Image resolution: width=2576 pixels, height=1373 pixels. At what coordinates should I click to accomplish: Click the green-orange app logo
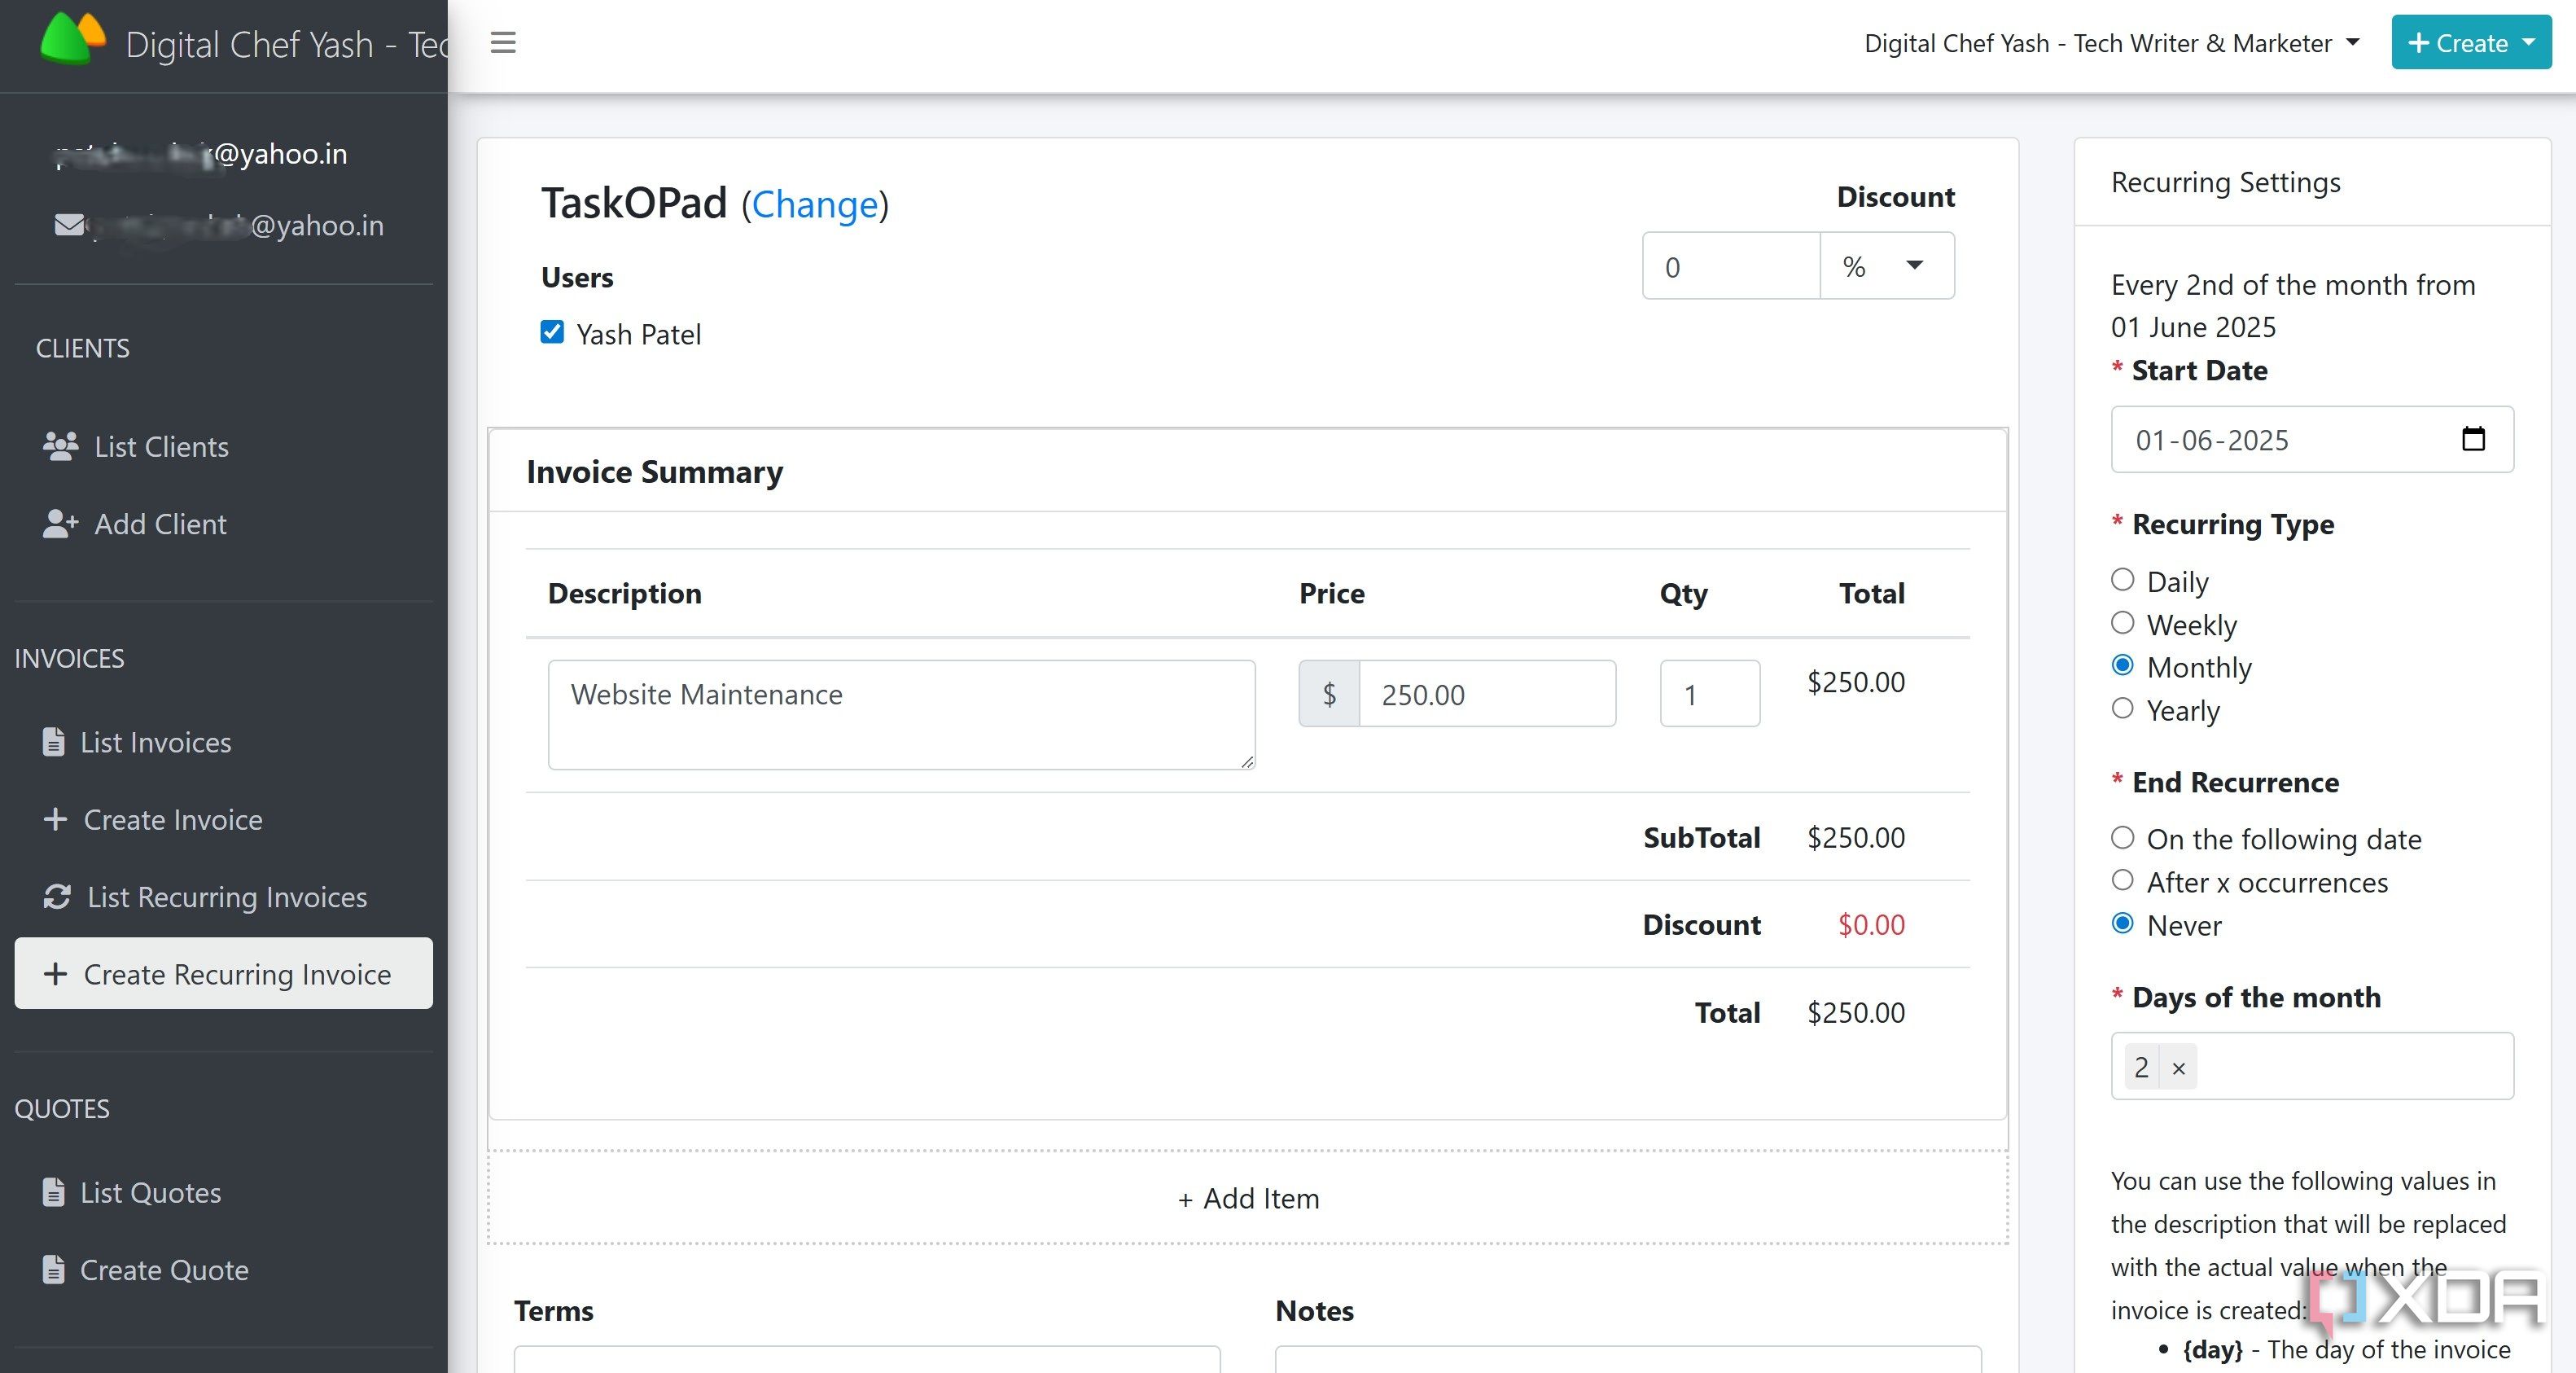pos(72,39)
